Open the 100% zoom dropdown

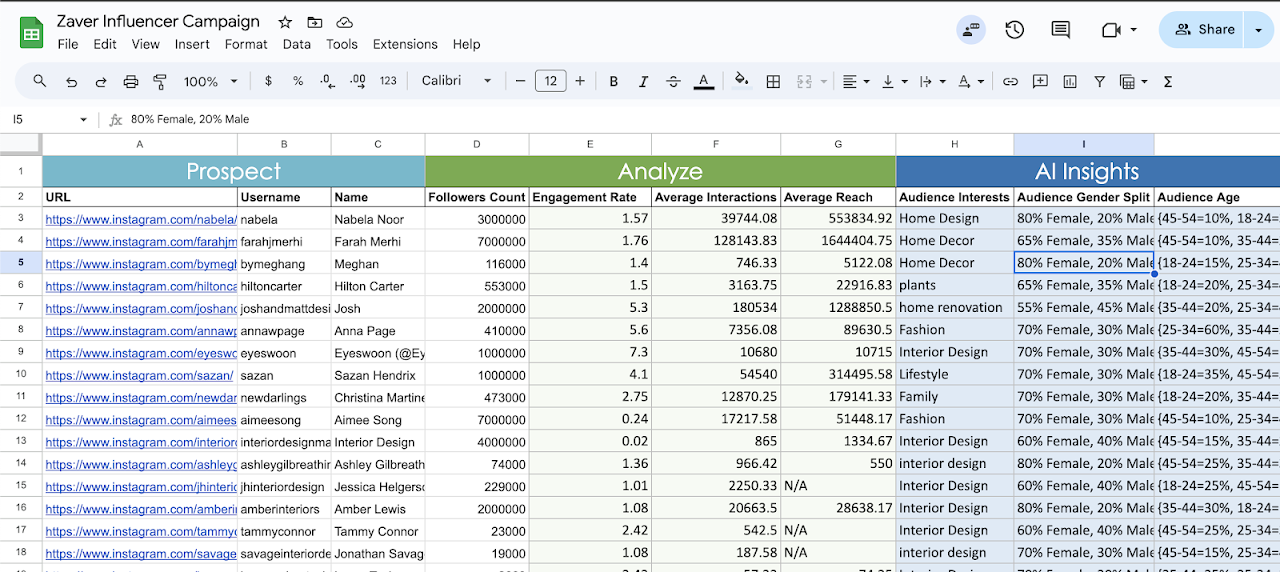pos(210,81)
